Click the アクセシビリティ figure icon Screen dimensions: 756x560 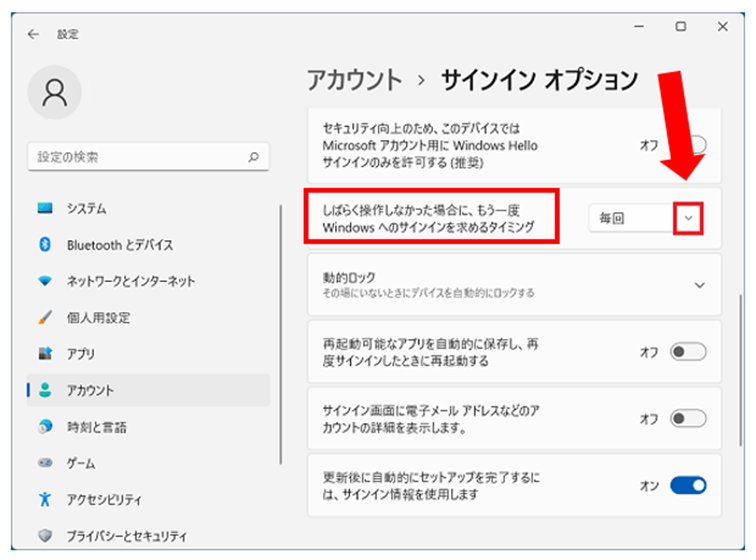45,499
